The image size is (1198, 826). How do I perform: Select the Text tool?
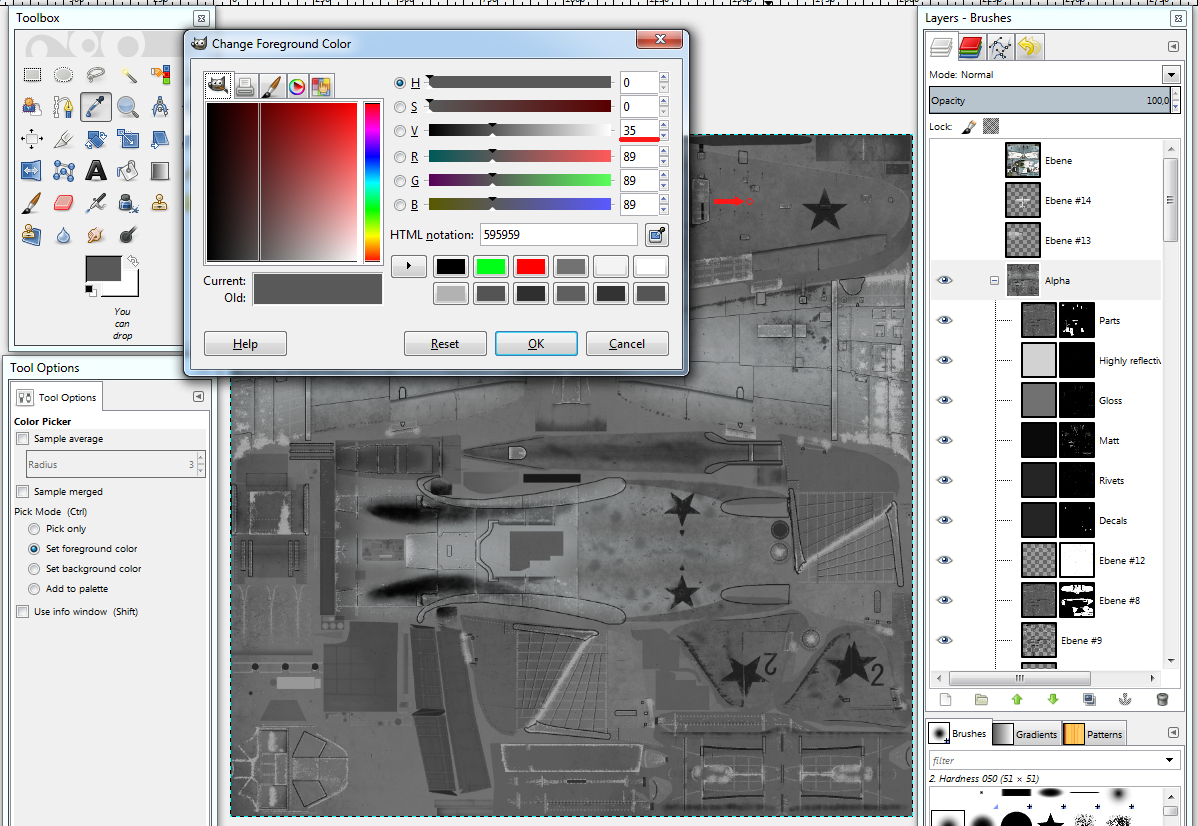[96, 170]
